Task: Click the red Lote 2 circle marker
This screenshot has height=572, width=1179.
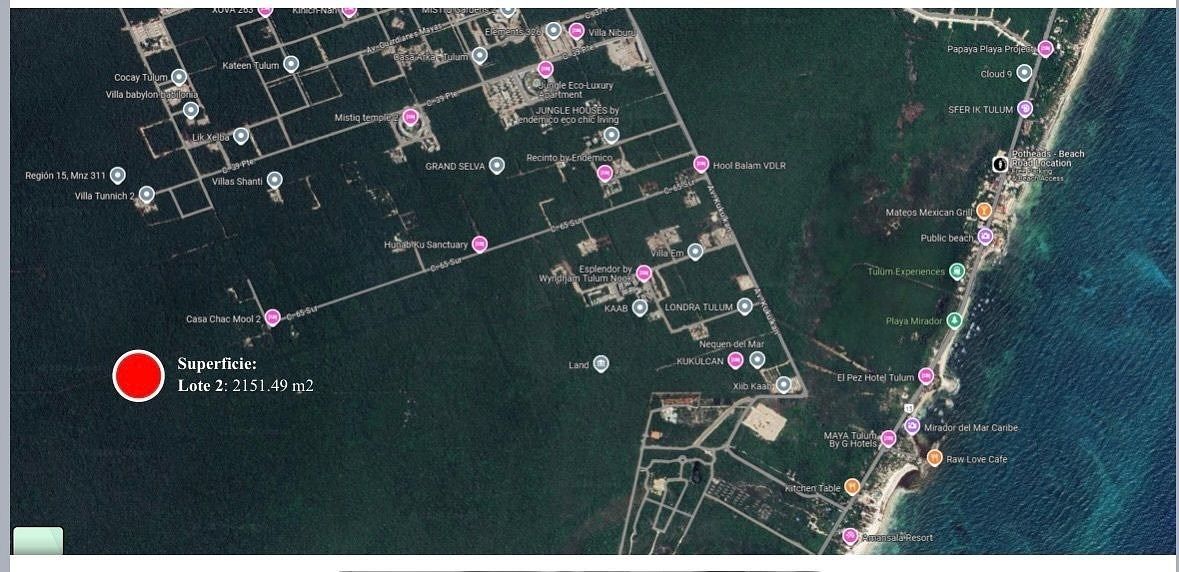Action: (138, 376)
